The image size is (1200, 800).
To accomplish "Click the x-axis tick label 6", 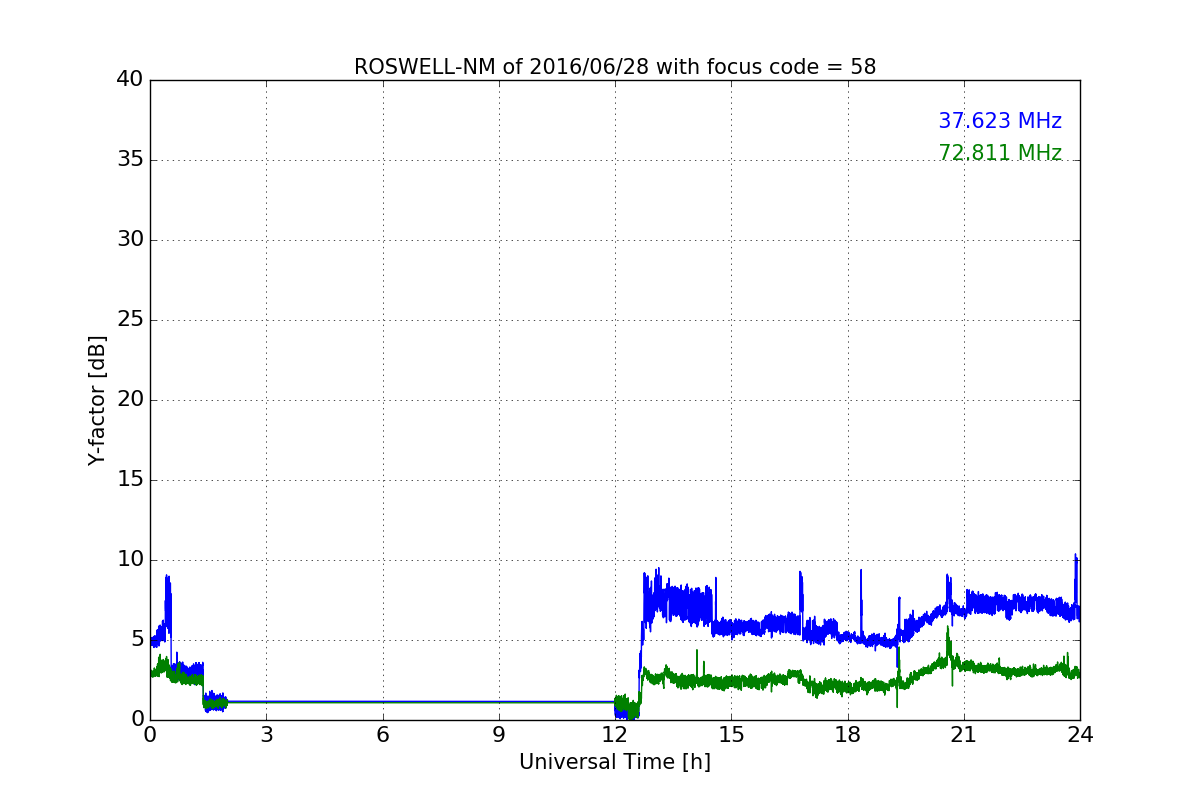I will point(382,735).
